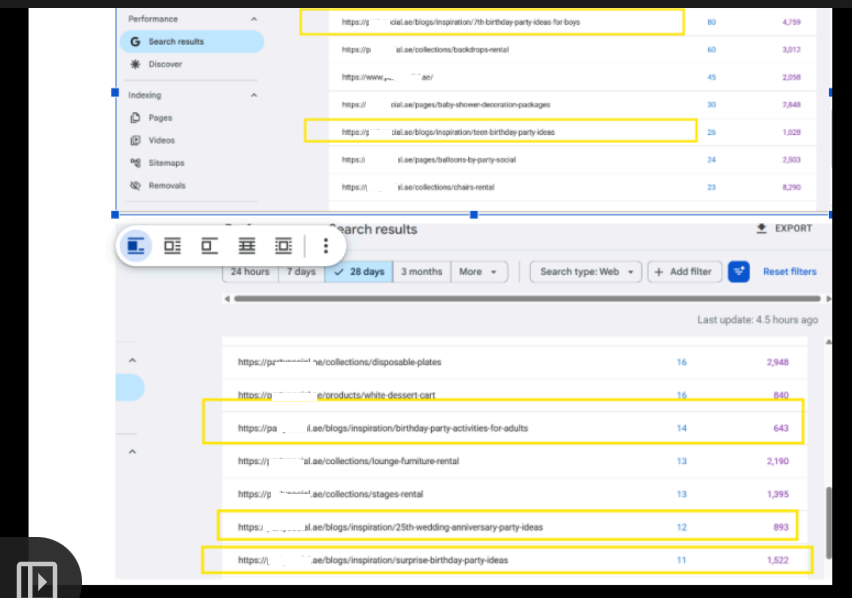Click the surprise-birthday-party-ideas URL
Screen dimensions: 852x598
click(373, 560)
